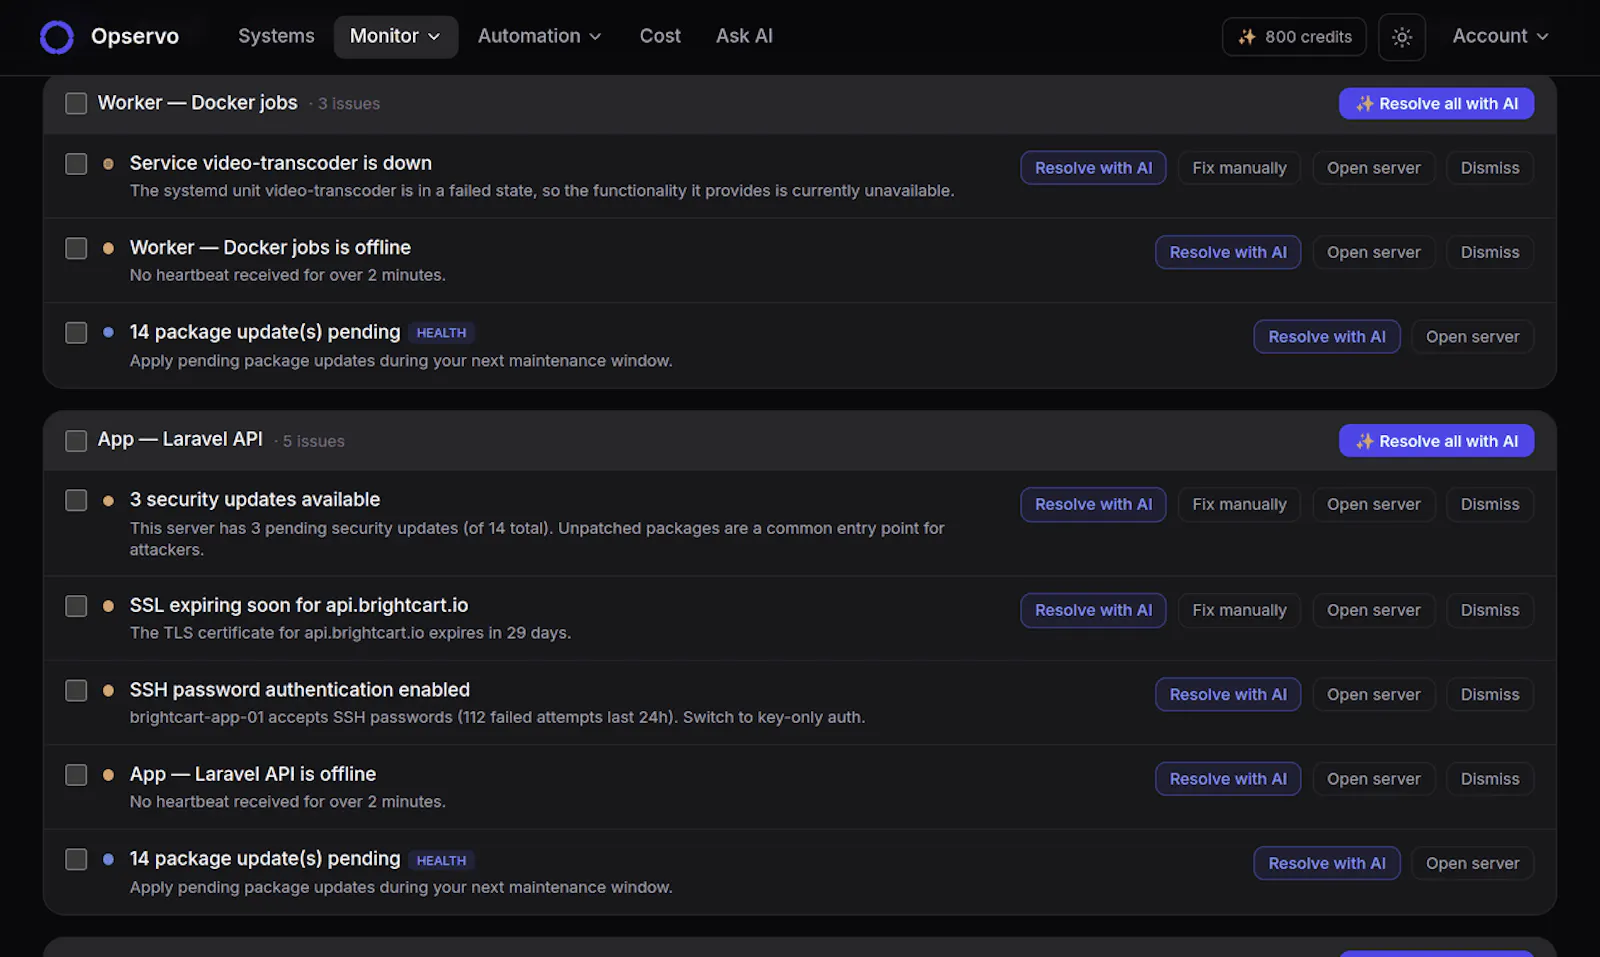Screen dimensions: 1600x957
Task: Click the 800 credits button
Action: coord(1294,37)
